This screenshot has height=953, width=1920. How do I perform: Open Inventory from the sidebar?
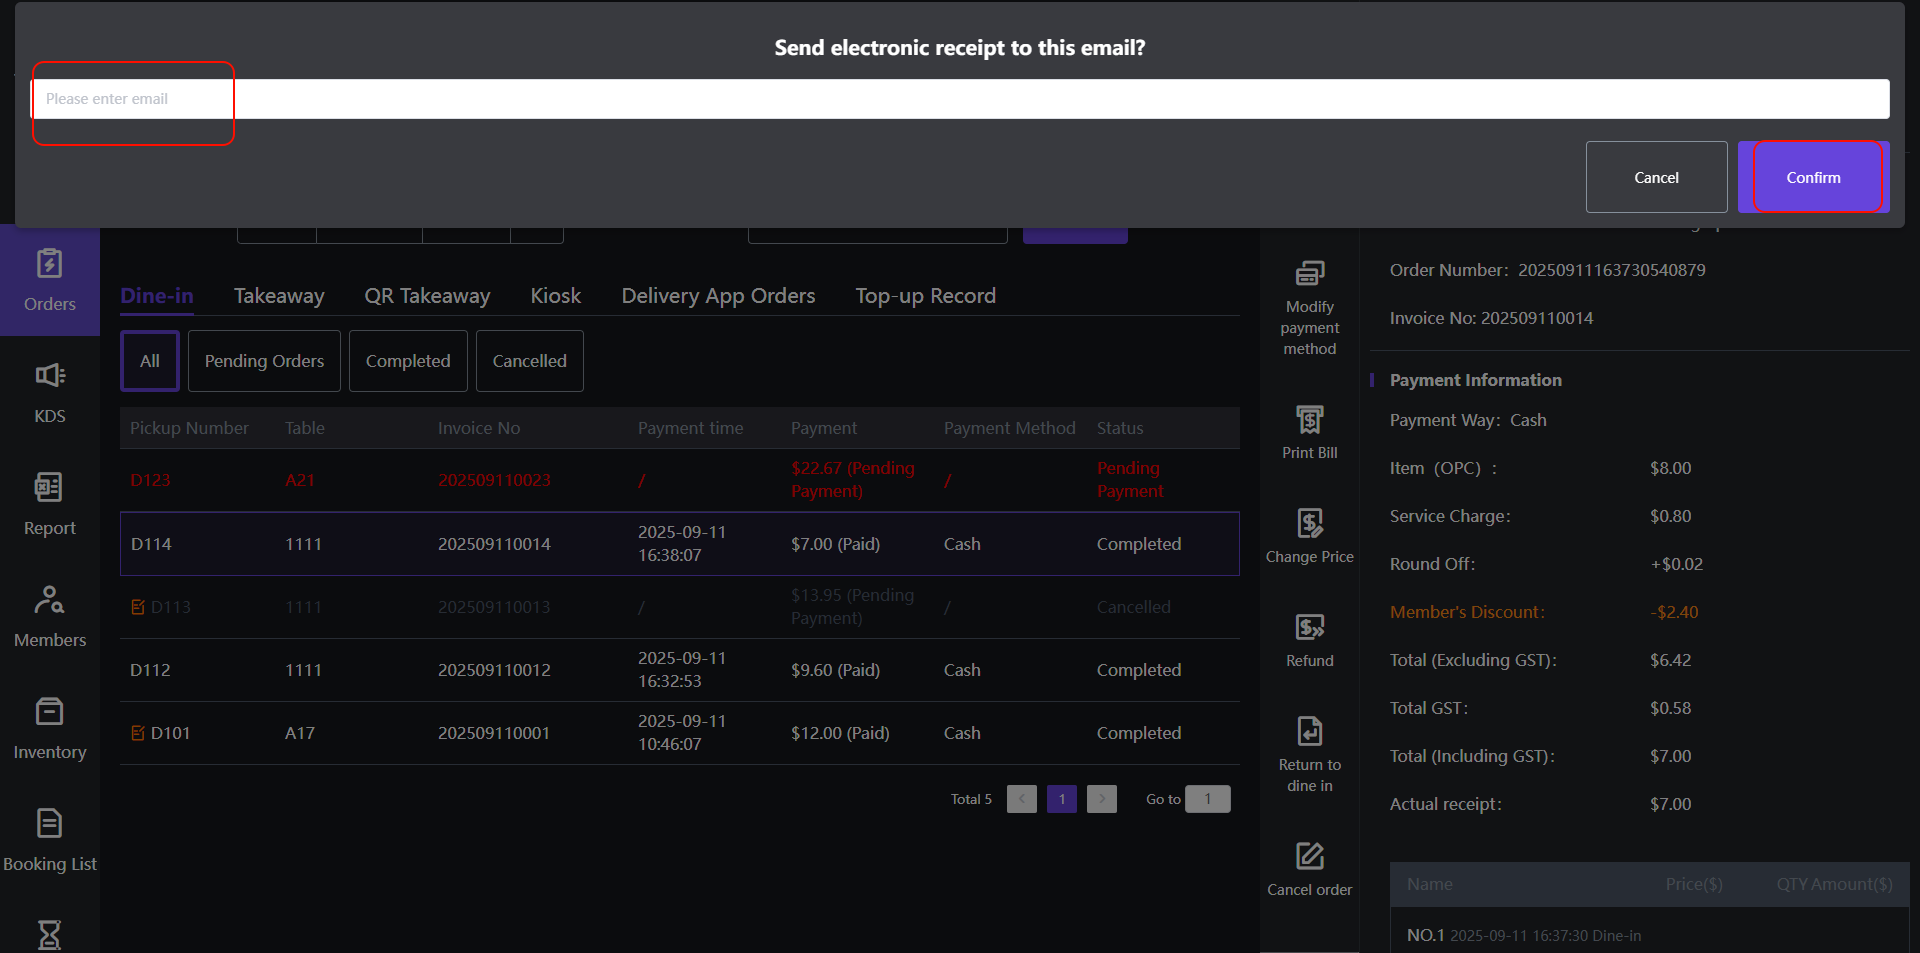point(49,712)
